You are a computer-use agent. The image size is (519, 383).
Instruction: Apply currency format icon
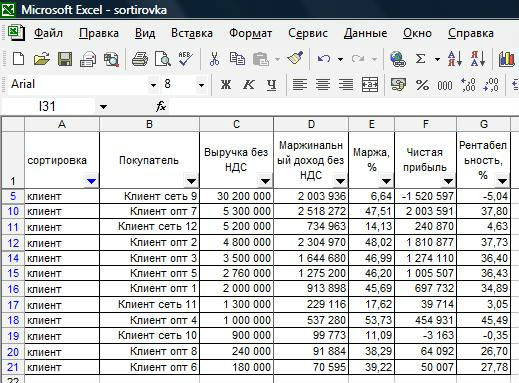(x=398, y=84)
